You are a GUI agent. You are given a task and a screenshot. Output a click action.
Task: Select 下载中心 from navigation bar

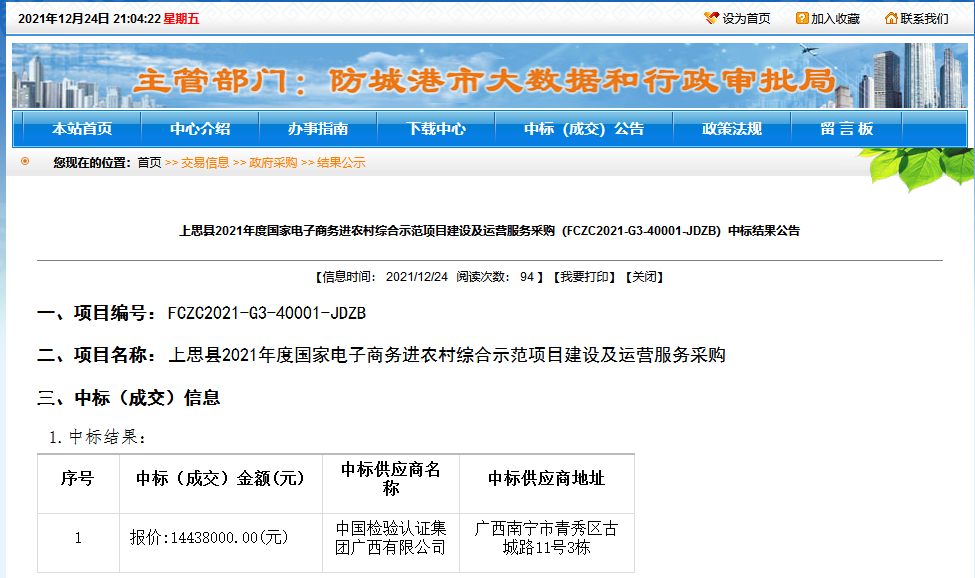coord(436,129)
